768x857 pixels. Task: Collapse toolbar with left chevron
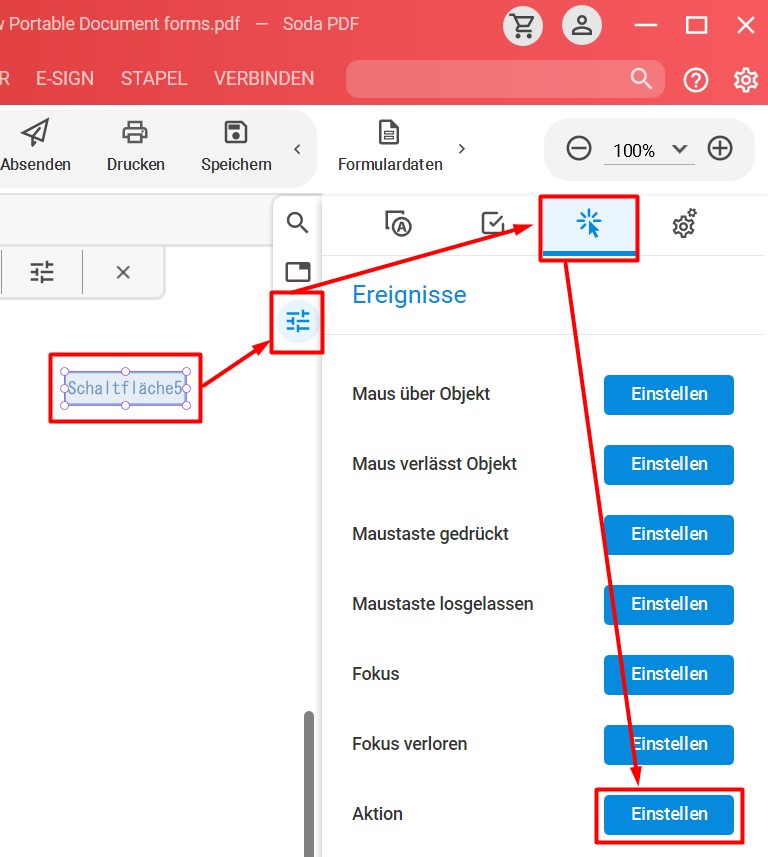[297, 149]
